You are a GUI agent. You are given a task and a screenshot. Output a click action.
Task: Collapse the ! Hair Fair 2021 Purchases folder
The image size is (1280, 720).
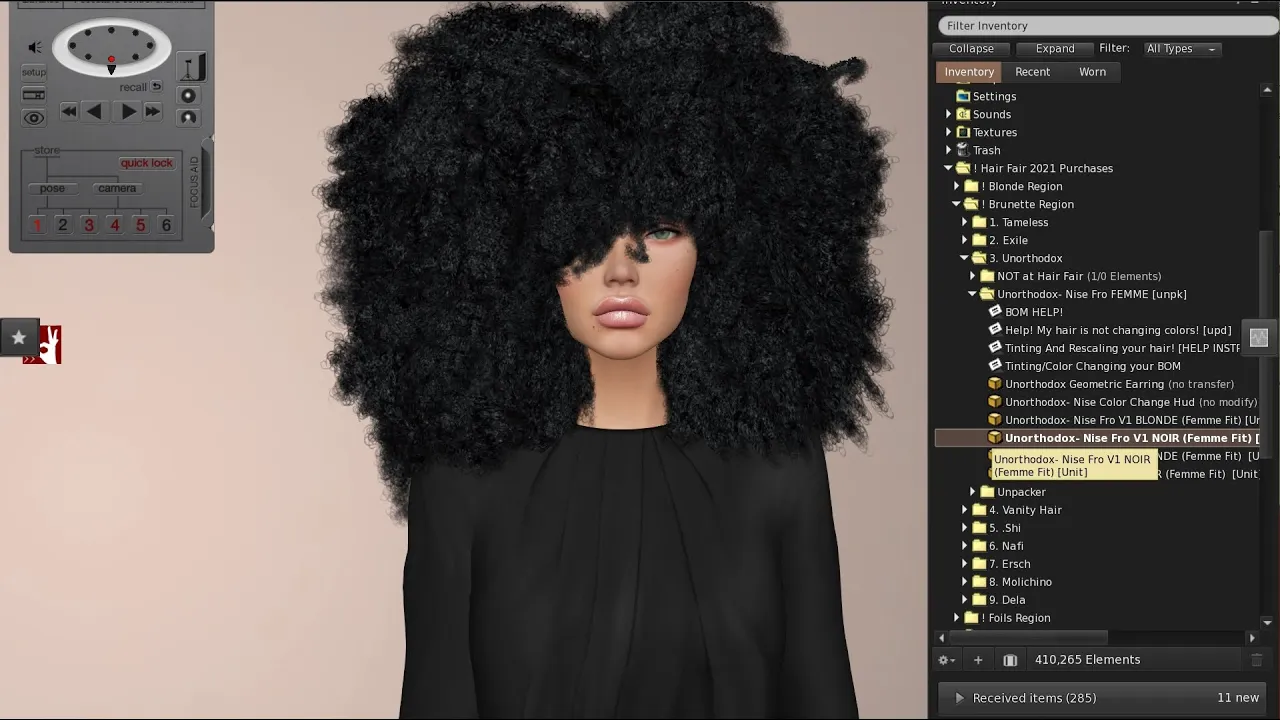(948, 169)
